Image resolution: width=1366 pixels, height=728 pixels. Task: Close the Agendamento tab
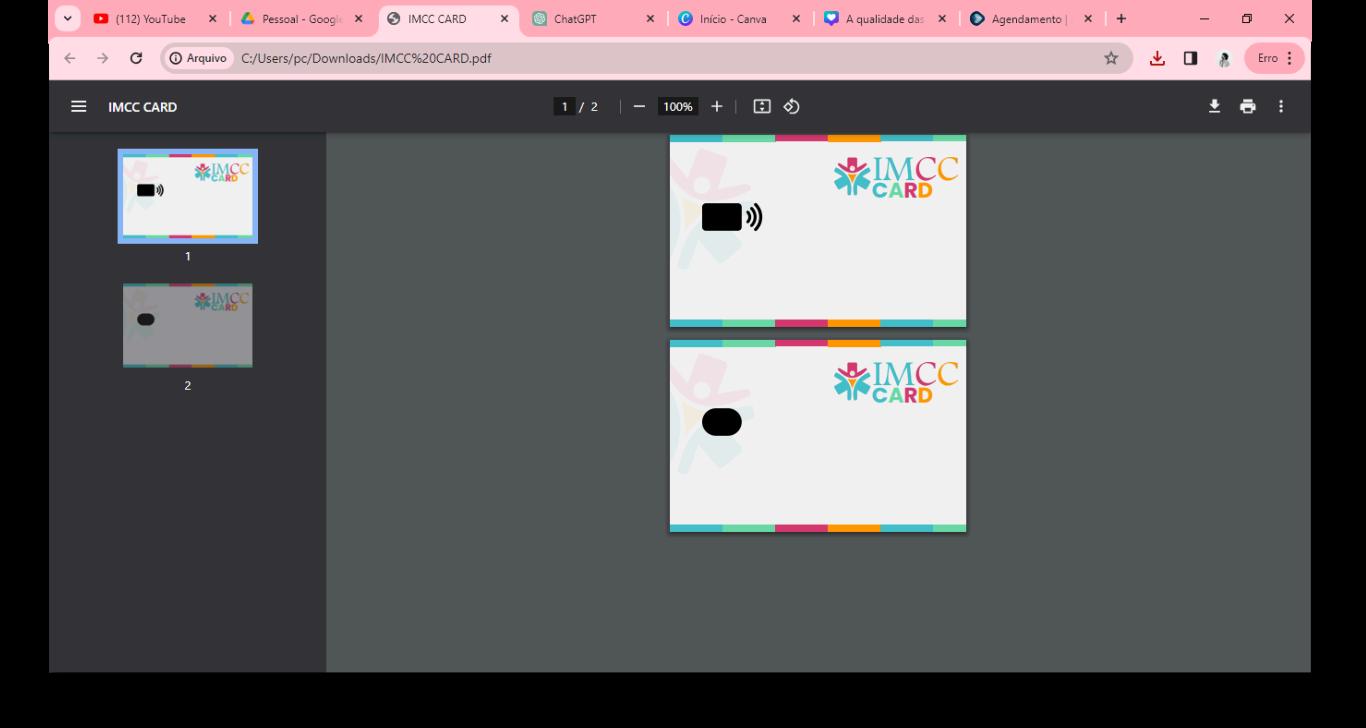[x=1088, y=19]
